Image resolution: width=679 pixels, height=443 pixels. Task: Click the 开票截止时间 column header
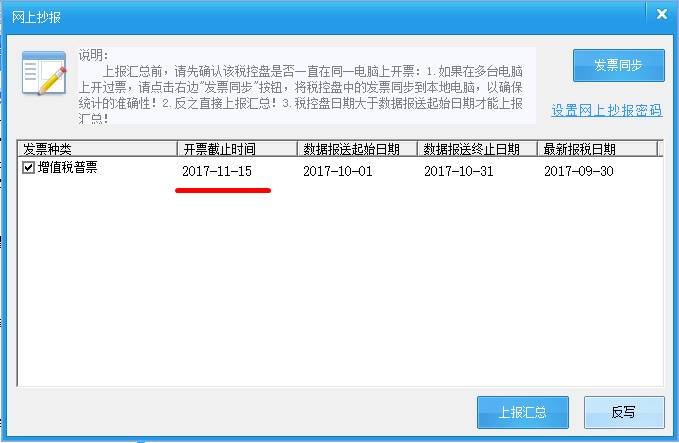(237, 149)
